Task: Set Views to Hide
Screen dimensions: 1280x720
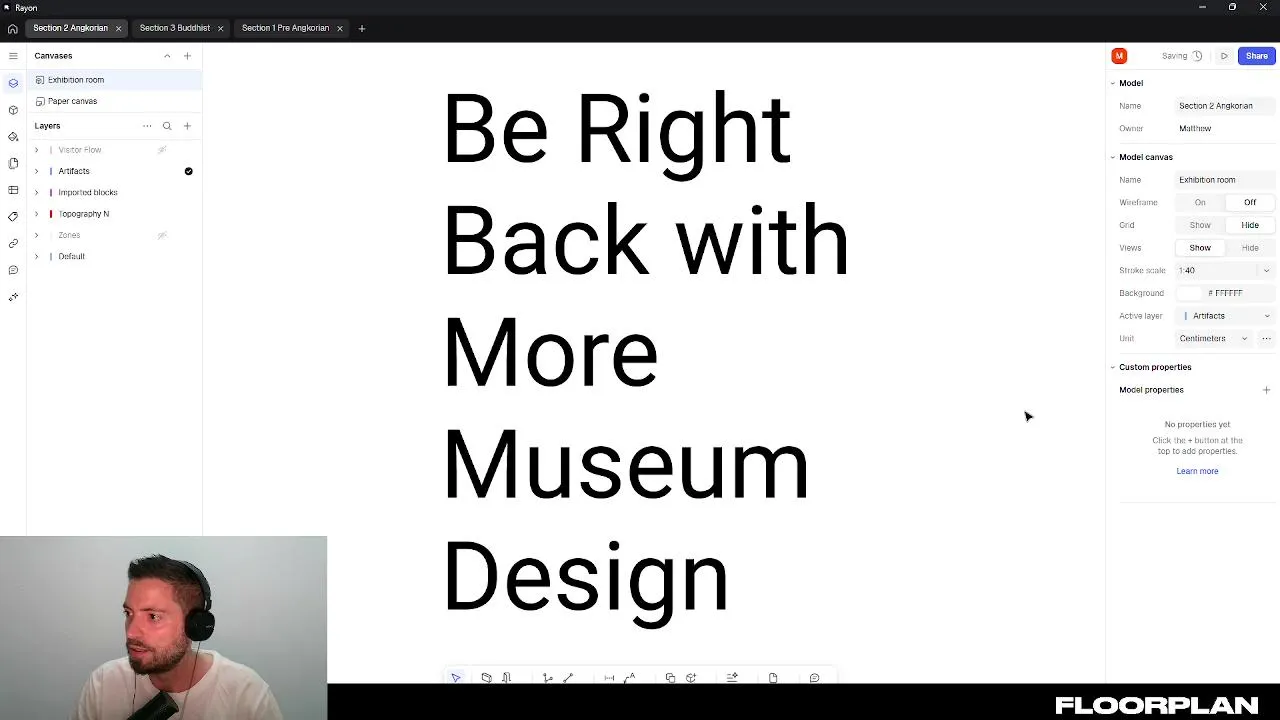Action: (1250, 248)
